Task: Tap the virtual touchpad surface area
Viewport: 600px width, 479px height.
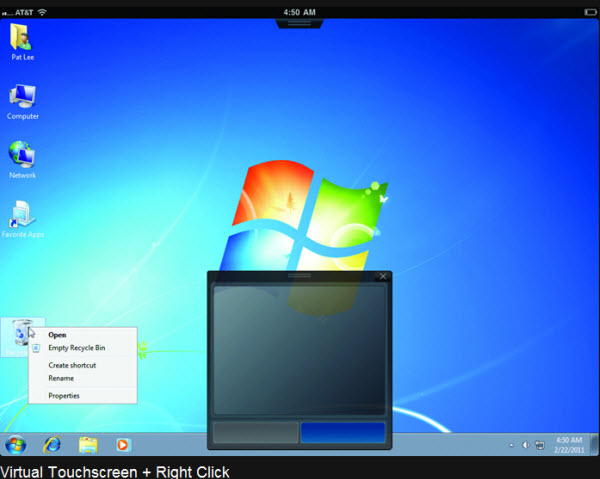Action: click(x=299, y=350)
